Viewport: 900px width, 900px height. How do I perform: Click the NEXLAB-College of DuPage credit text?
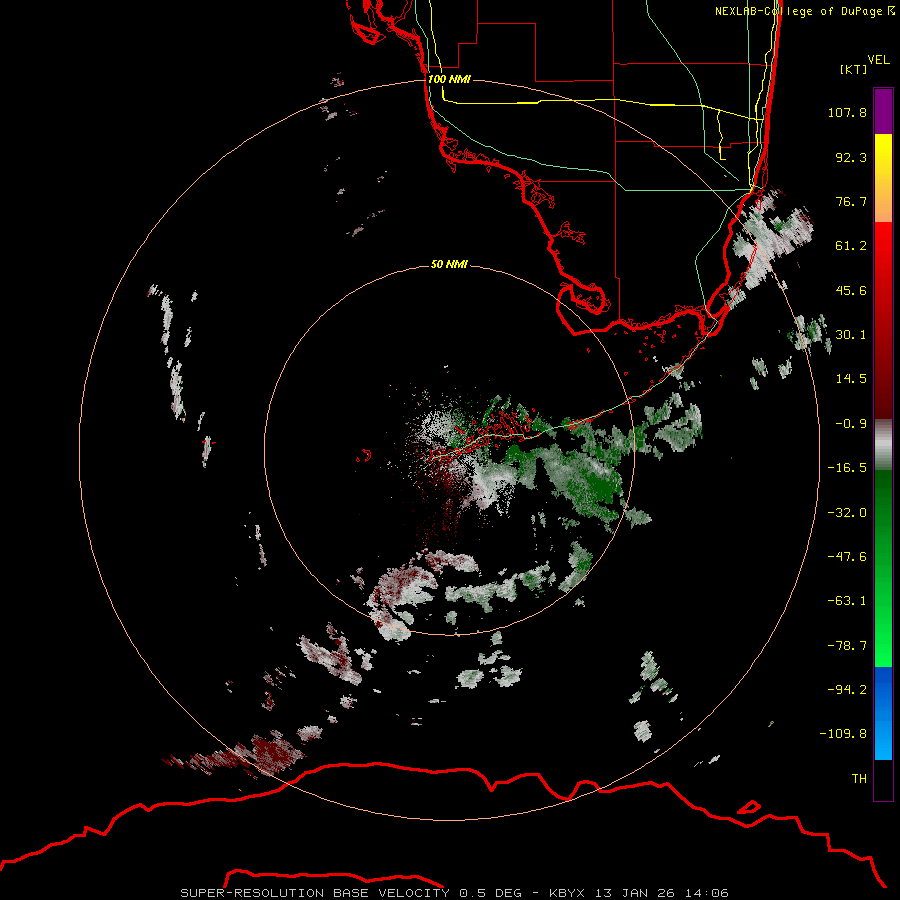pos(804,11)
